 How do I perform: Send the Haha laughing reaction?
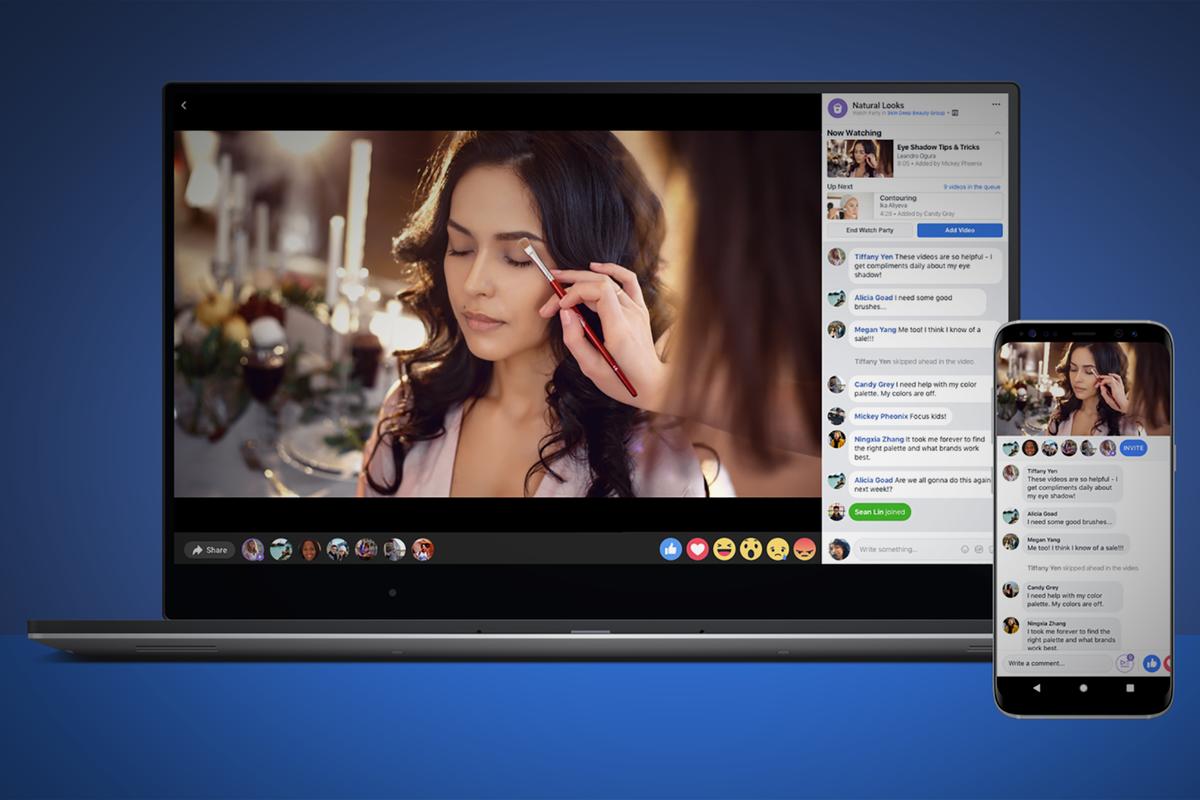725,548
